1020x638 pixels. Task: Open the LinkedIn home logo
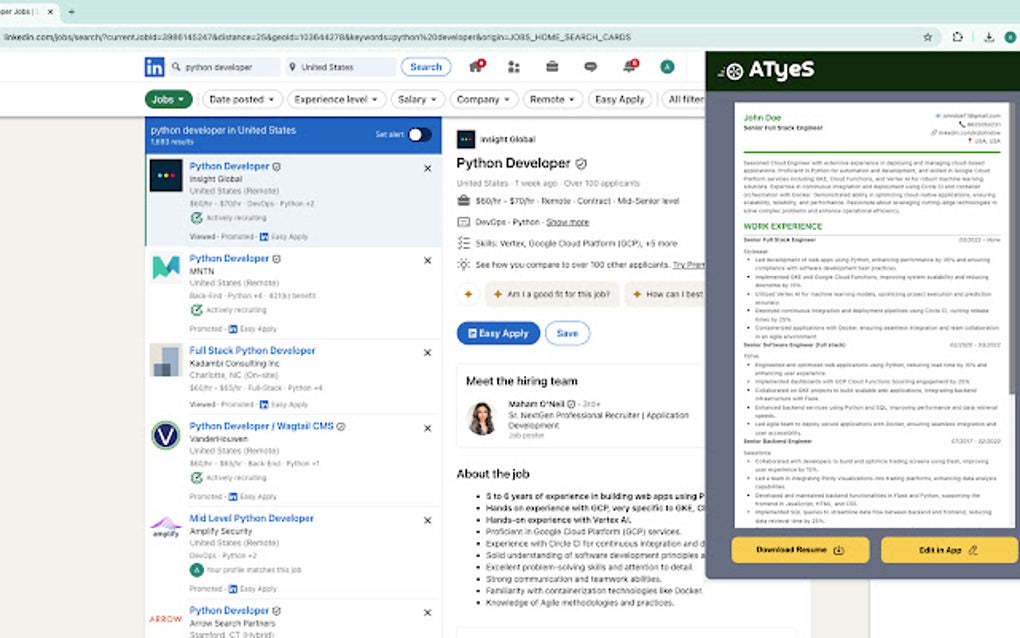click(154, 67)
